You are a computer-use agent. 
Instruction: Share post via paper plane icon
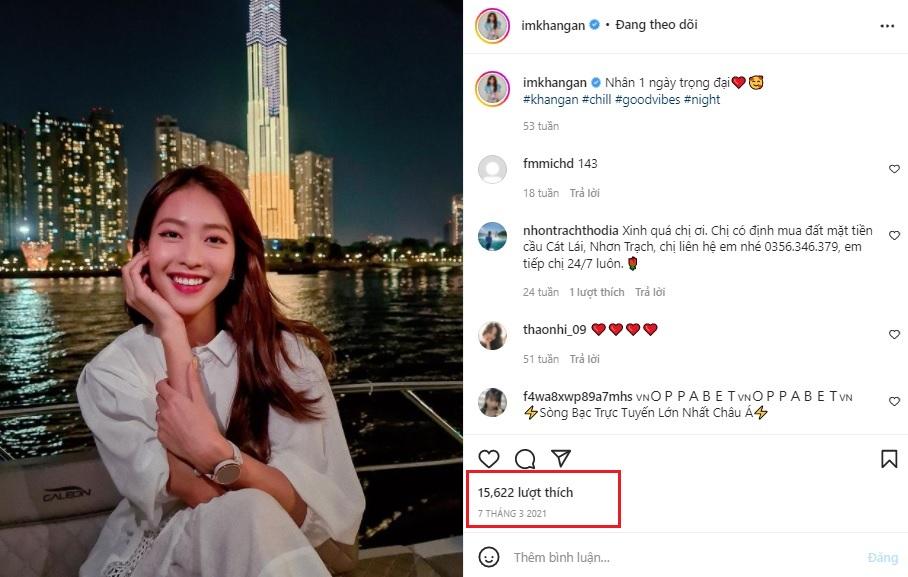point(561,458)
